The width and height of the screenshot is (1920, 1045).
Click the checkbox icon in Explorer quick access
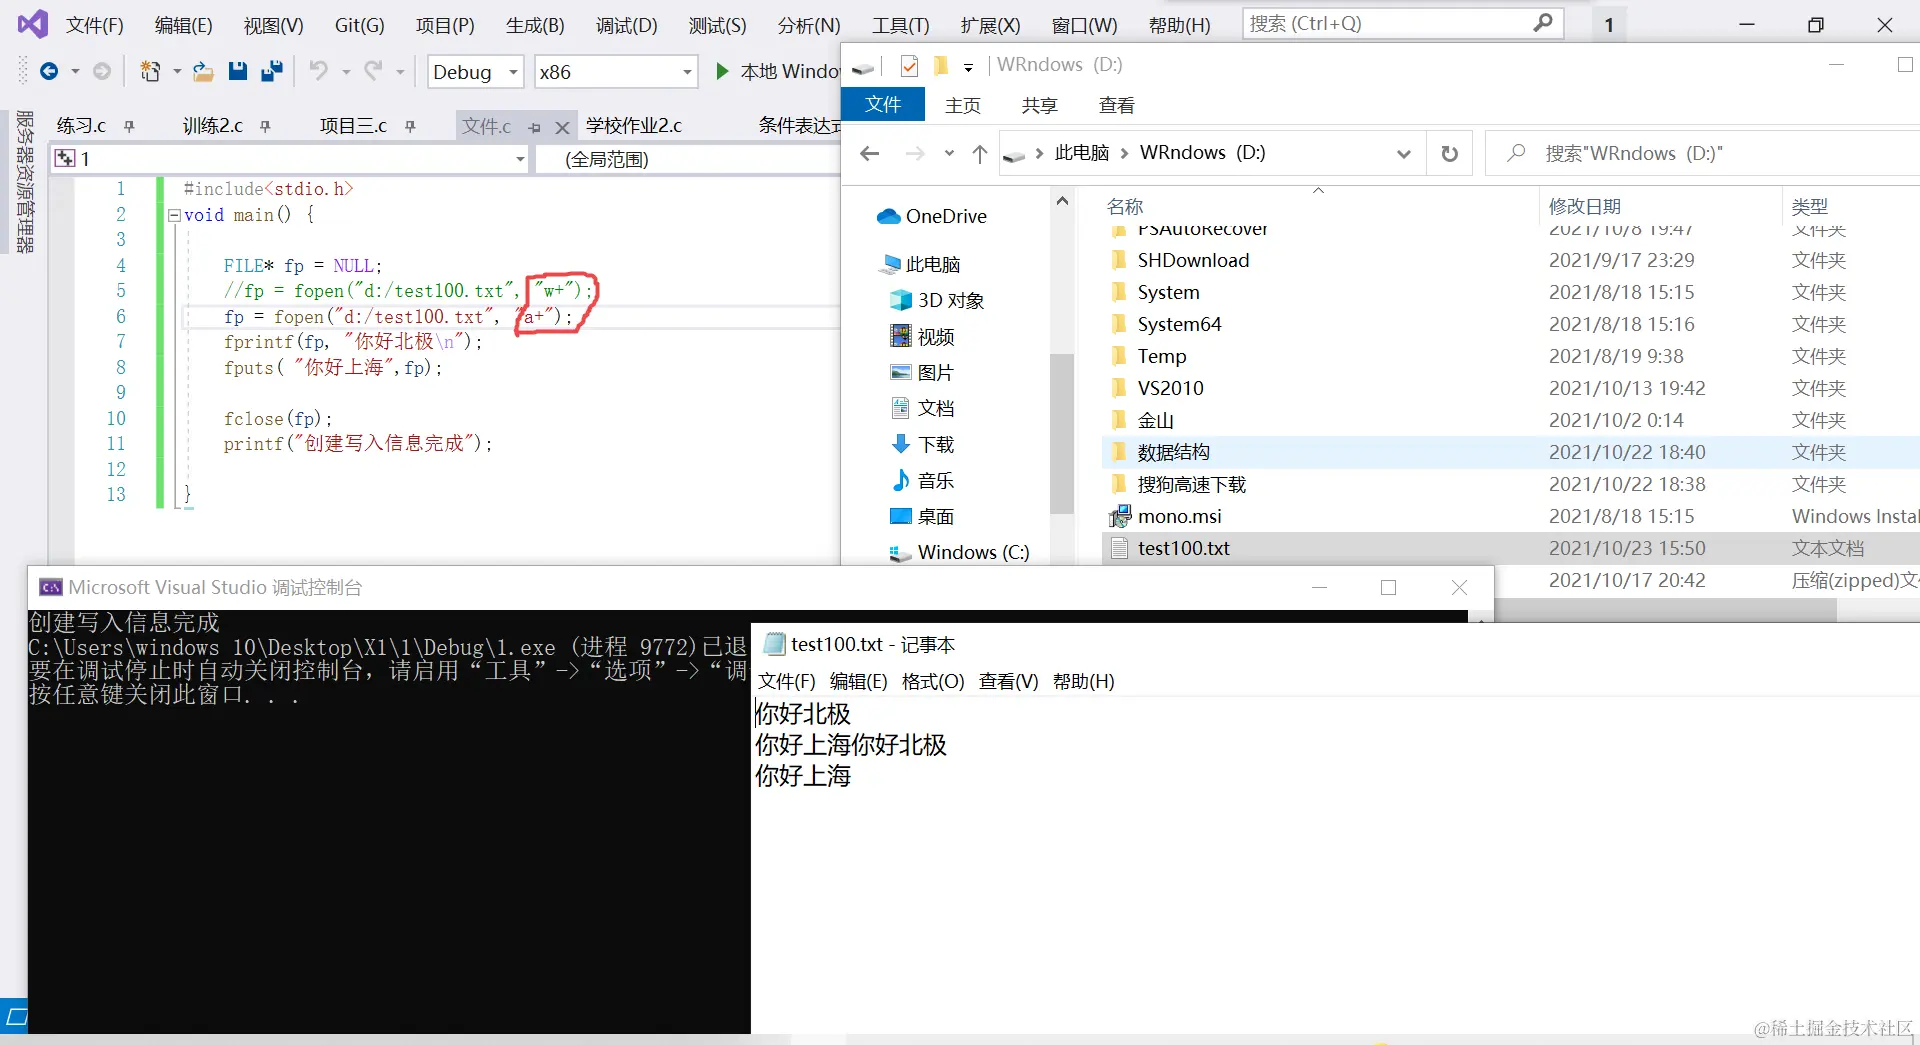click(x=909, y=66)
